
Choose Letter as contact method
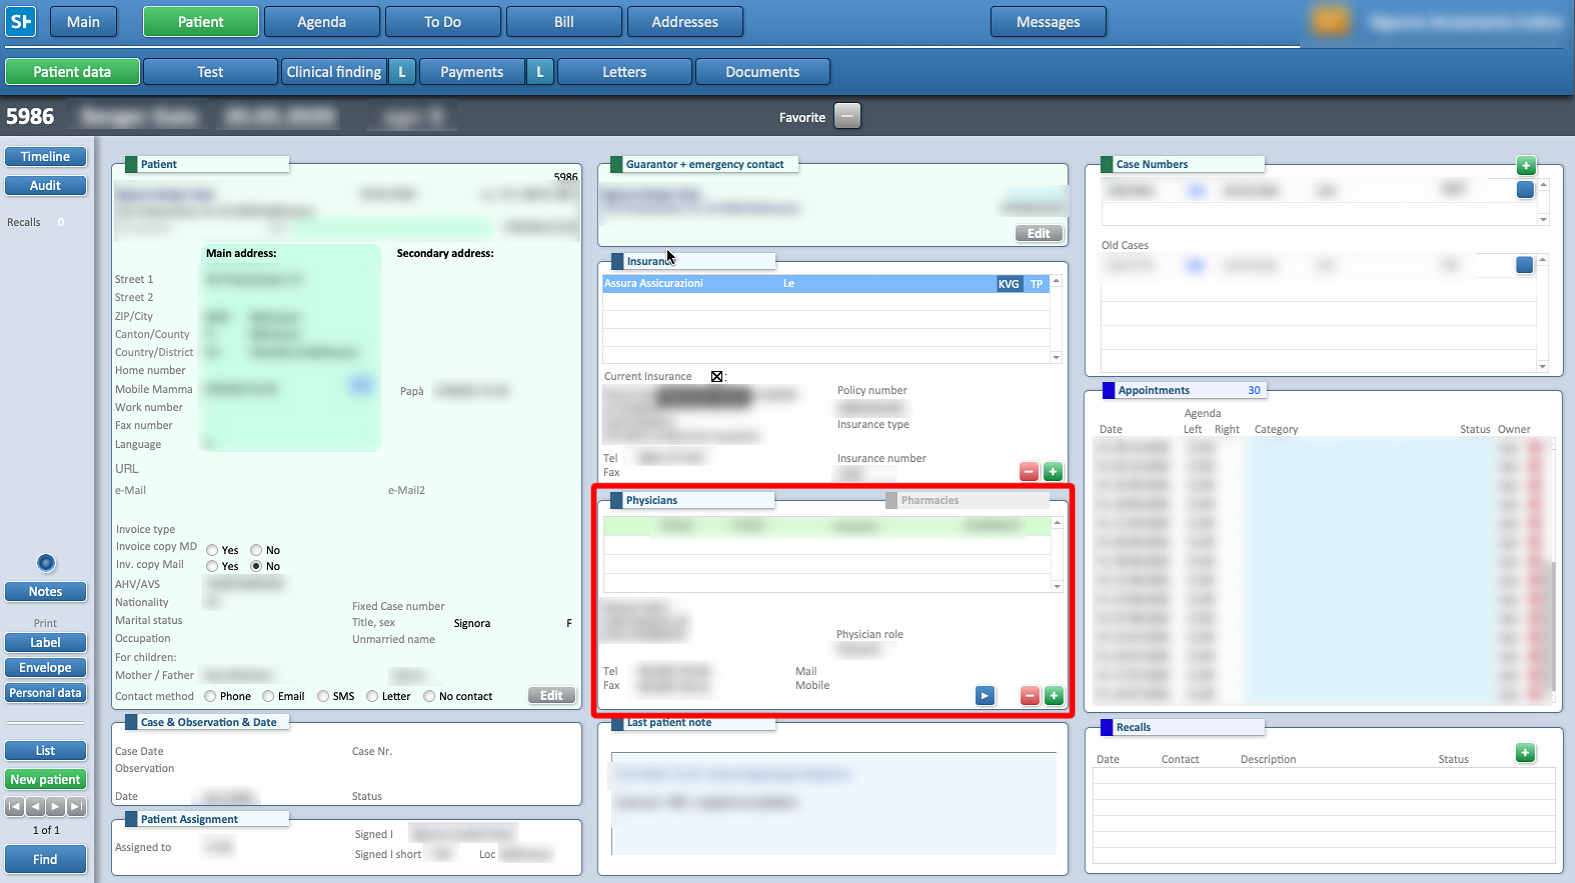pyautogui.click(x=372, y=696)
